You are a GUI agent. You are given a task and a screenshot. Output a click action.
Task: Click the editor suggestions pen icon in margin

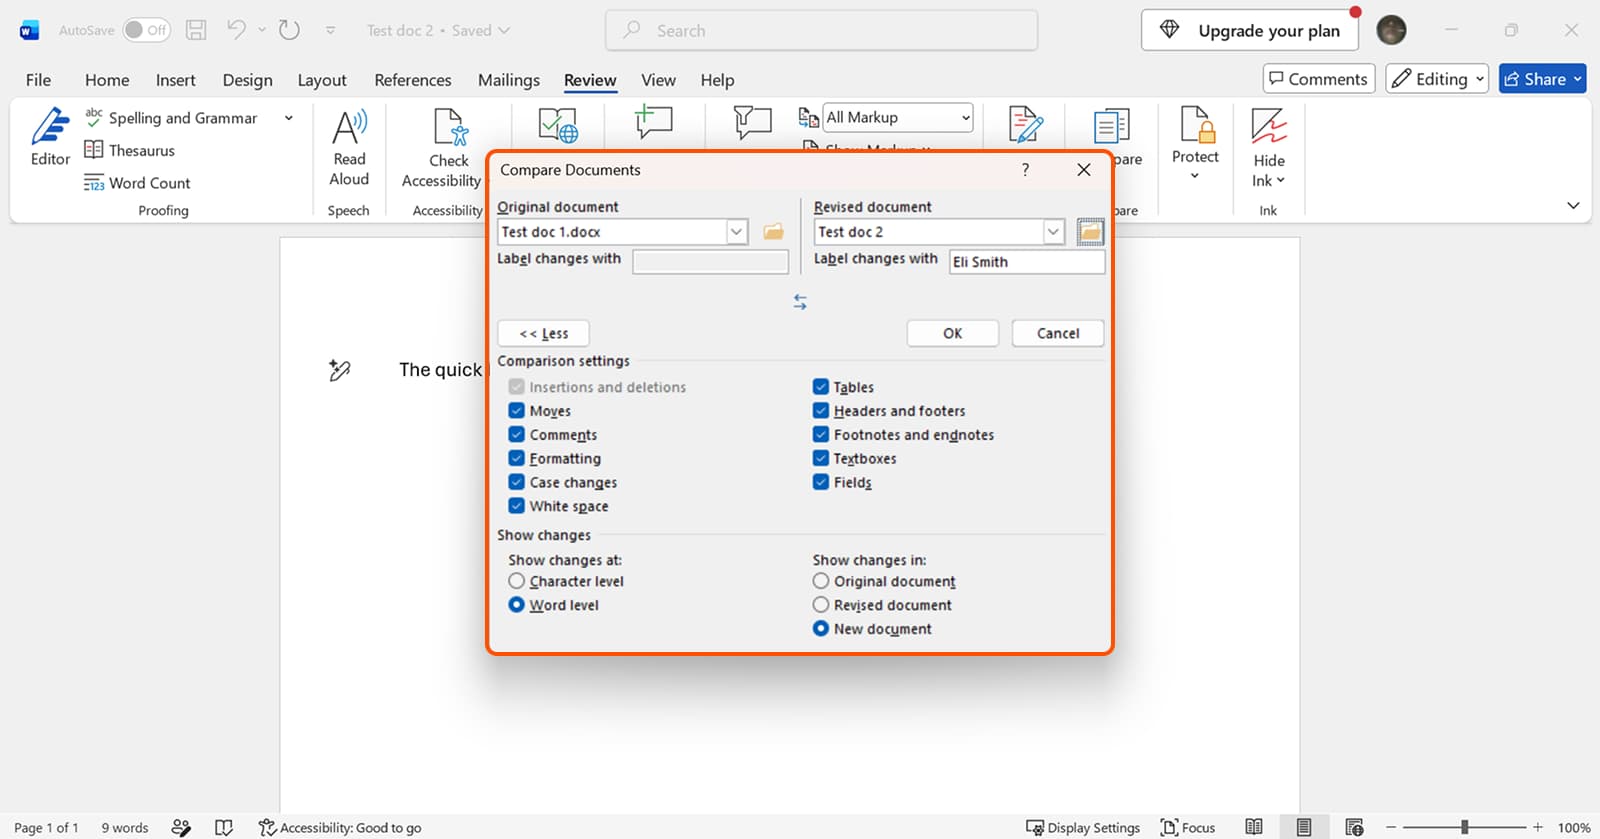click(340, 370)
